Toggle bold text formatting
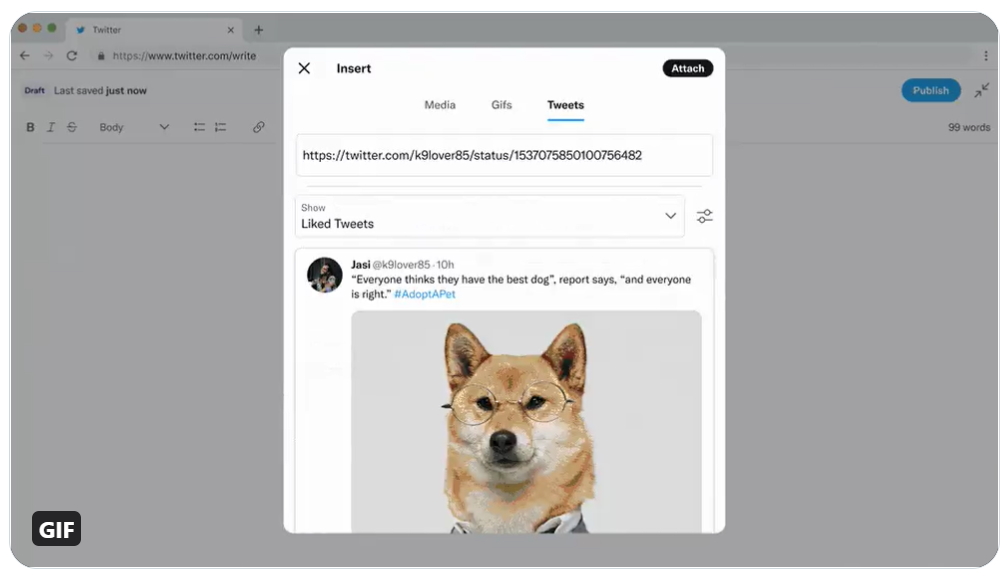The height and width of the screenshot is (579, 1007). pyautogui.click(x=30, y=127)
